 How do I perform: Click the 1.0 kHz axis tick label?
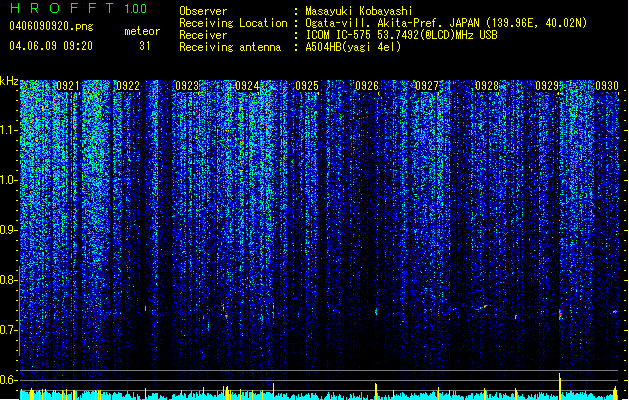(9, 180)
